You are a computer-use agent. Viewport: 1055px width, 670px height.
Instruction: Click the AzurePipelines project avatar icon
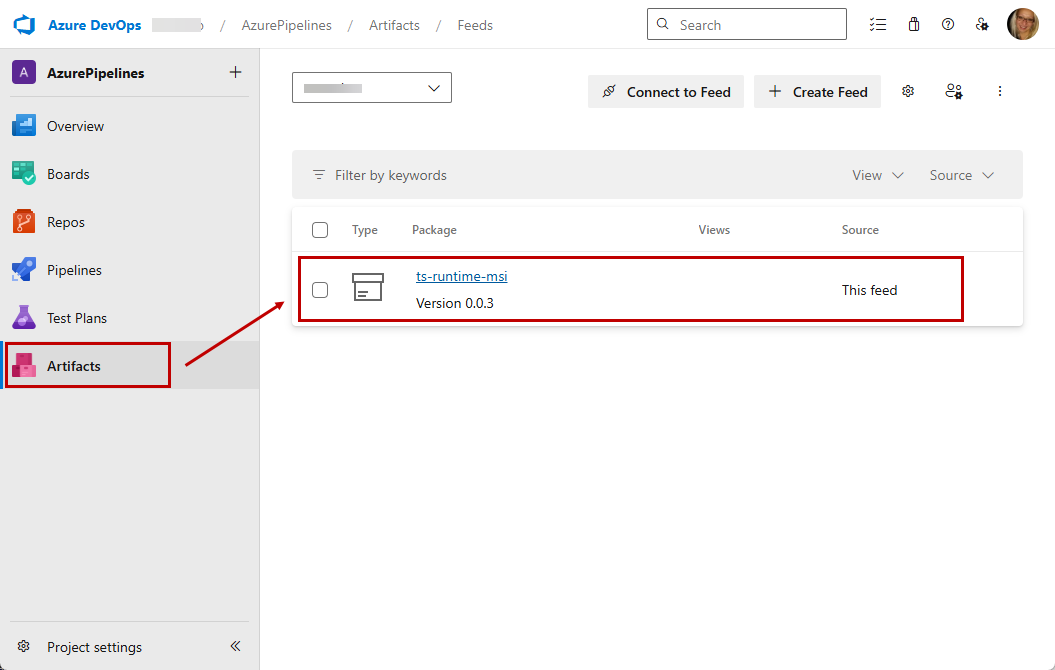coord(24,72)
